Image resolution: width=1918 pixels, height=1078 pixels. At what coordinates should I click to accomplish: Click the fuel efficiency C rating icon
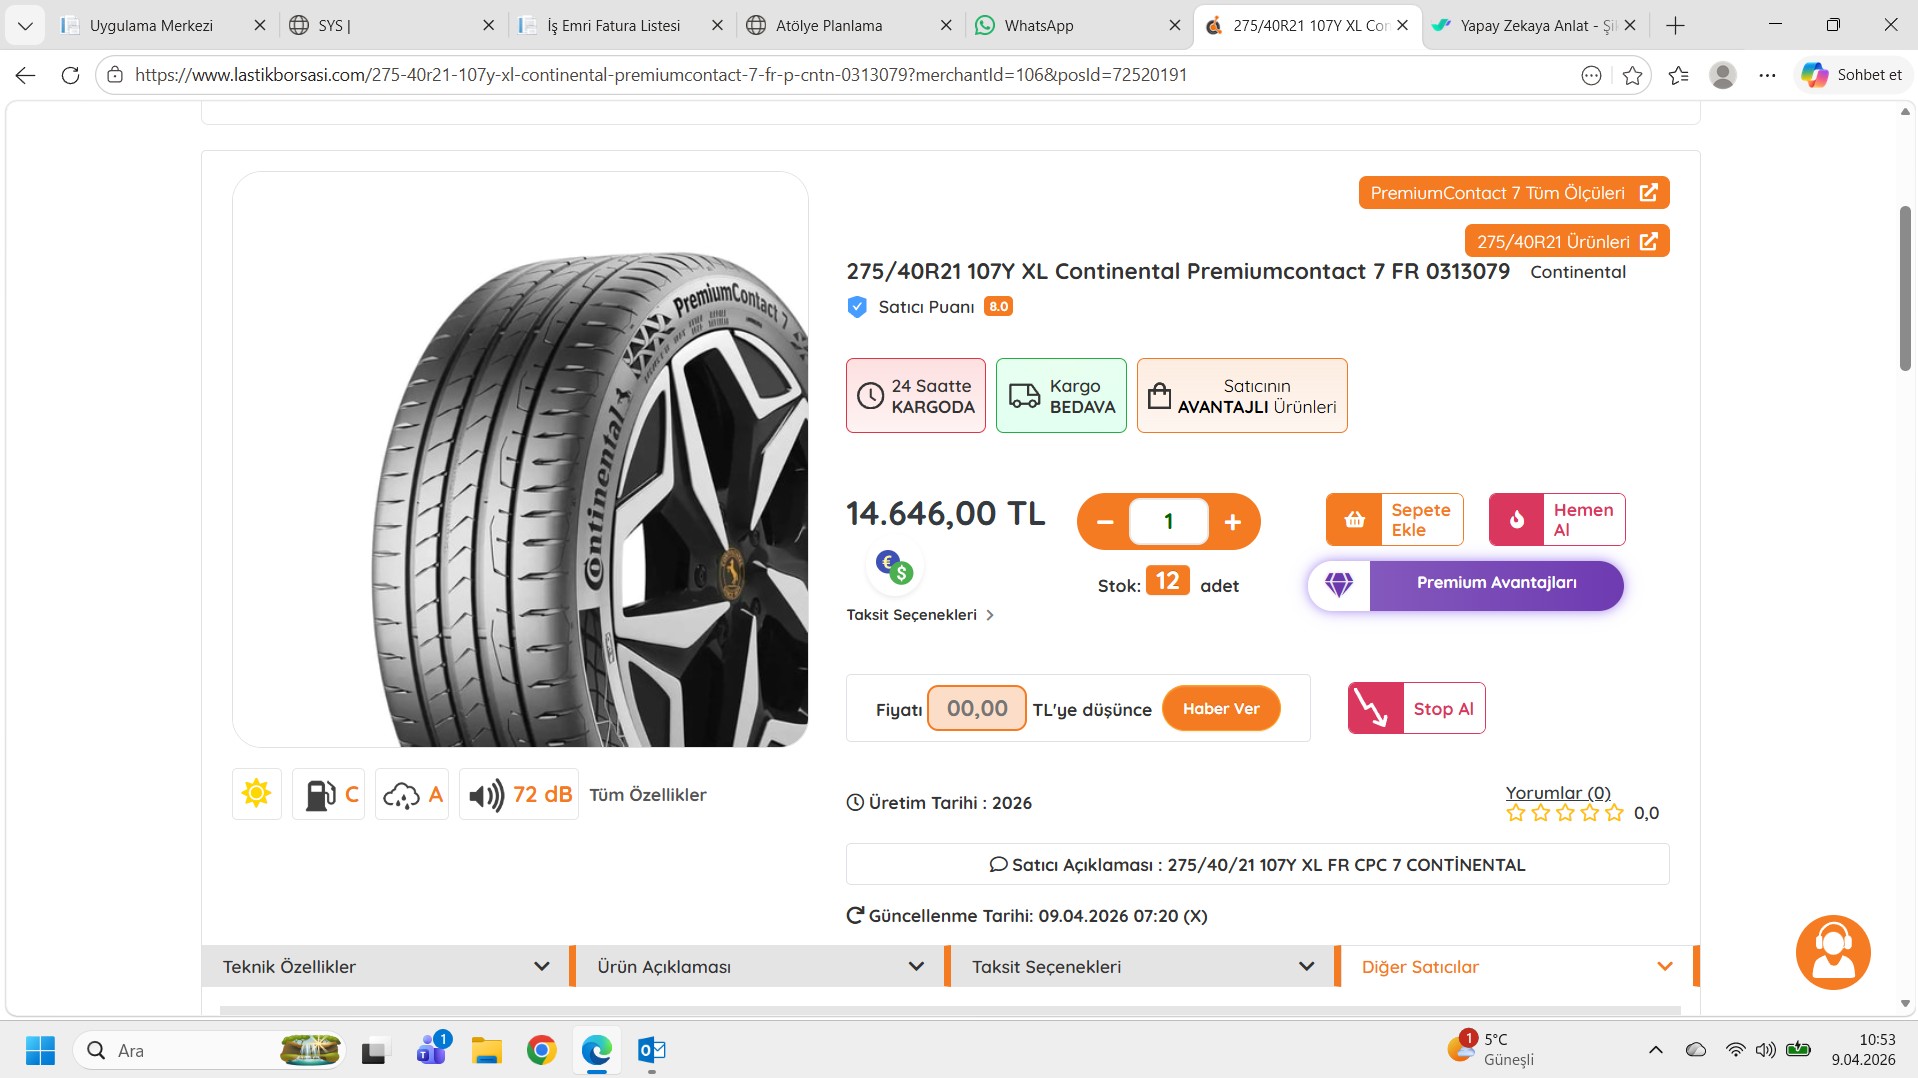(329, 795)
